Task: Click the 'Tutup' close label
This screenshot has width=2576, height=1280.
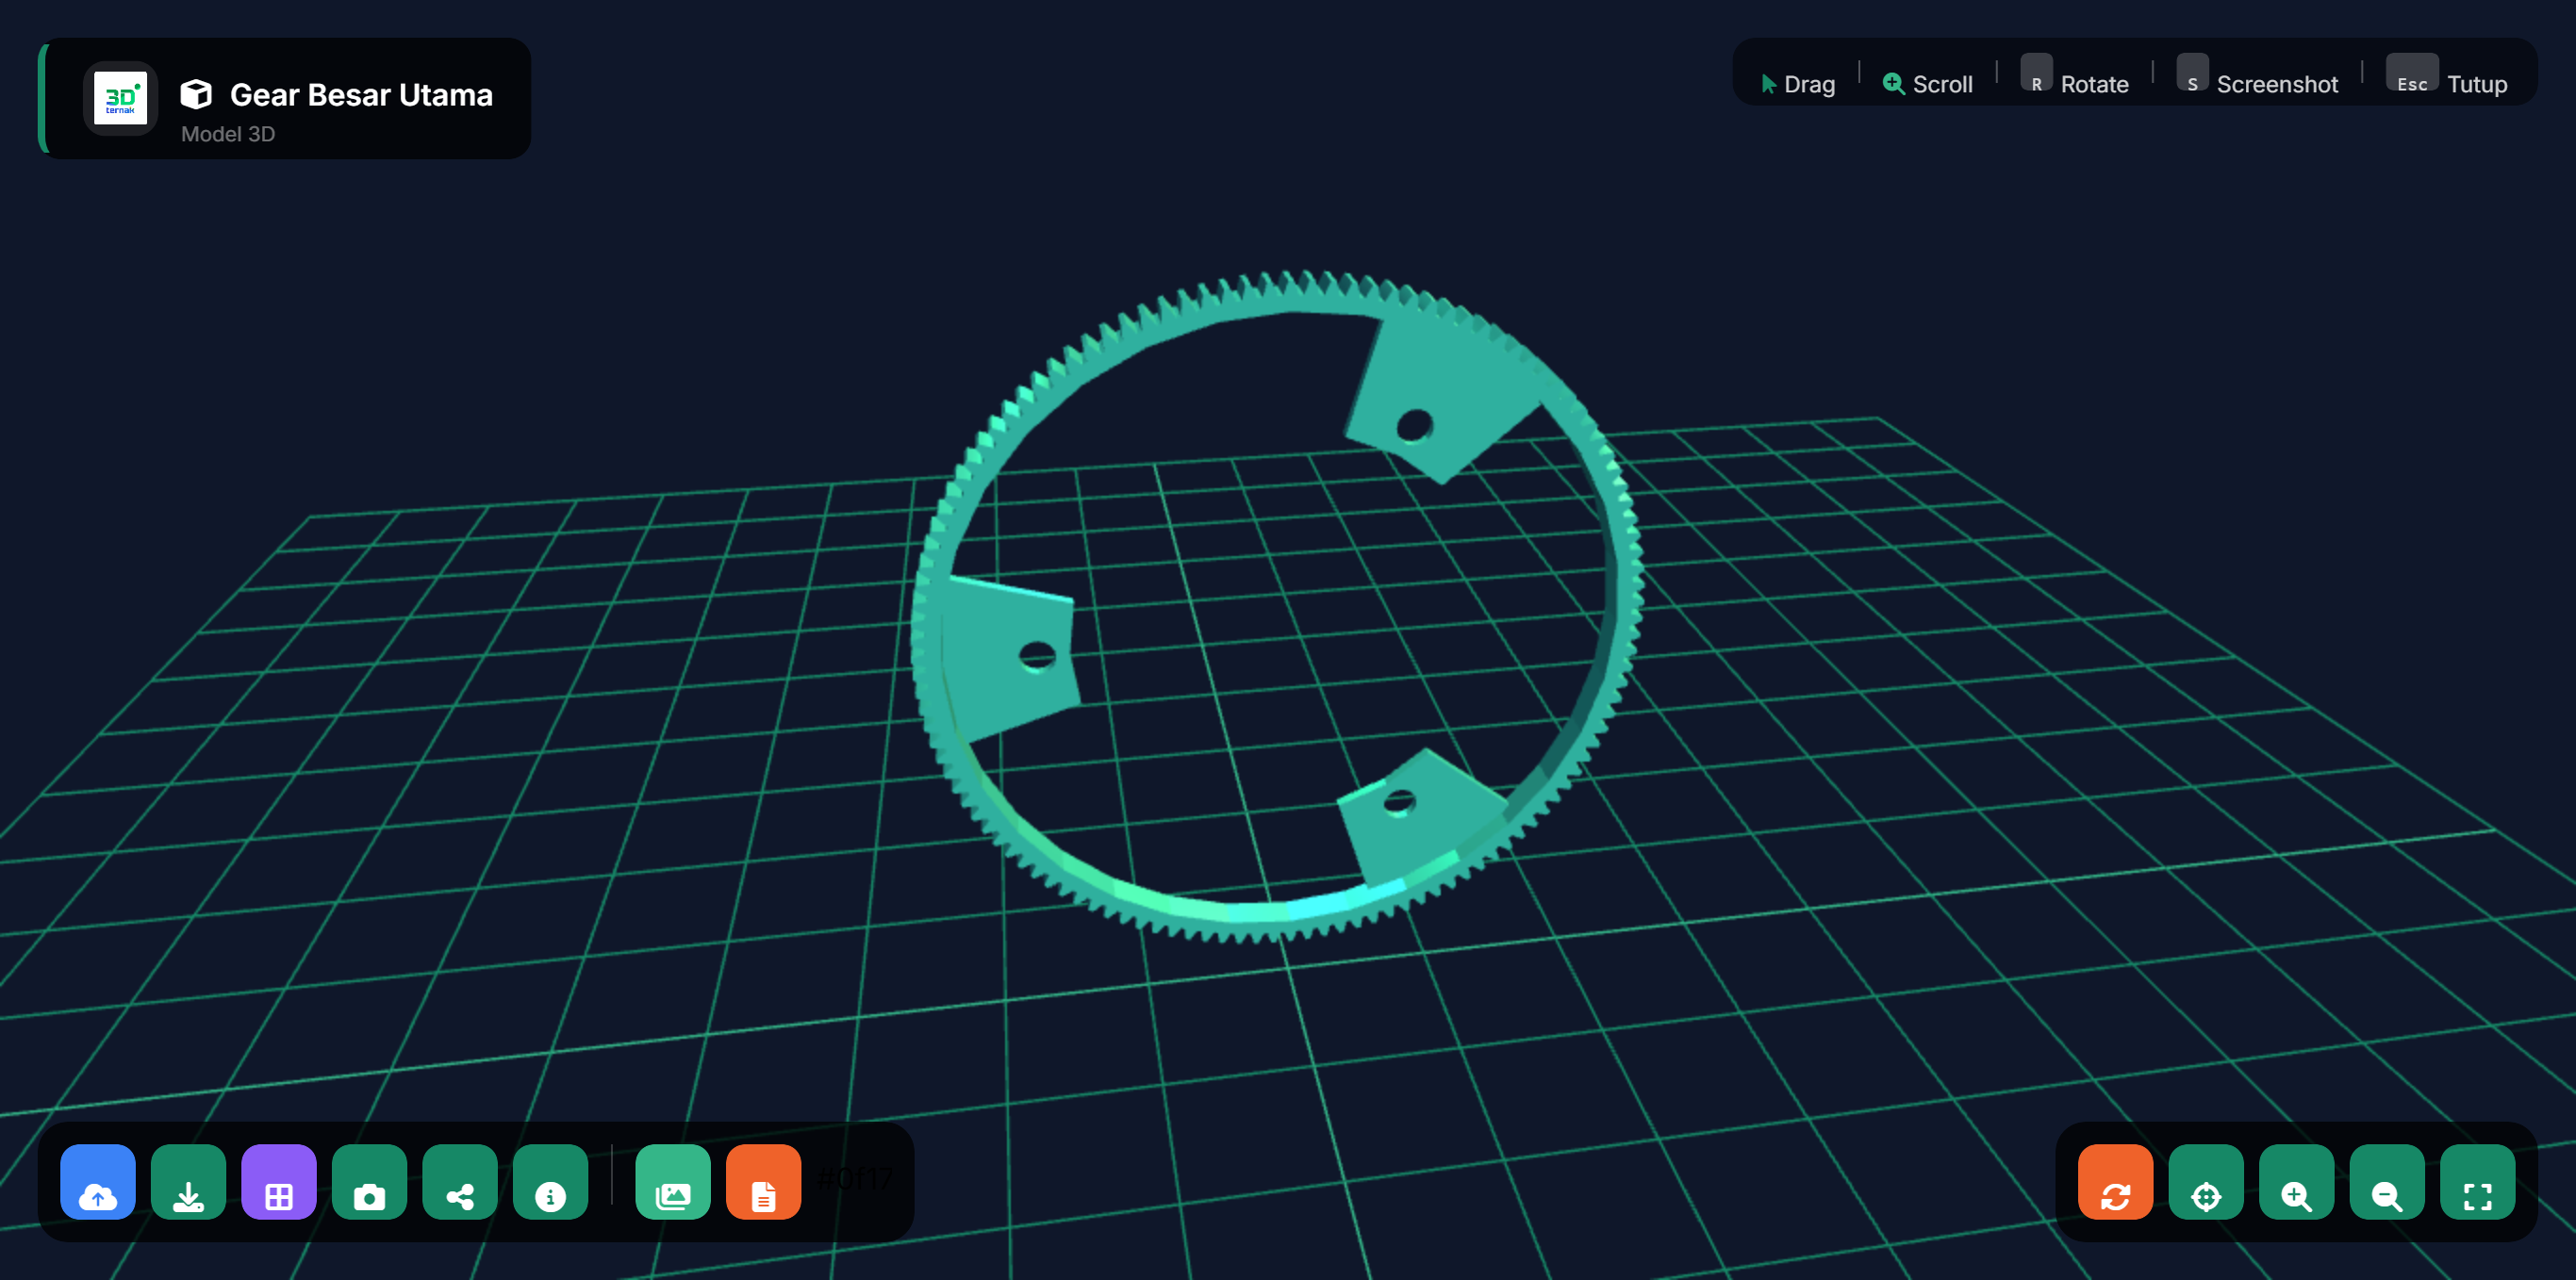Action: tap(2478, 84)
